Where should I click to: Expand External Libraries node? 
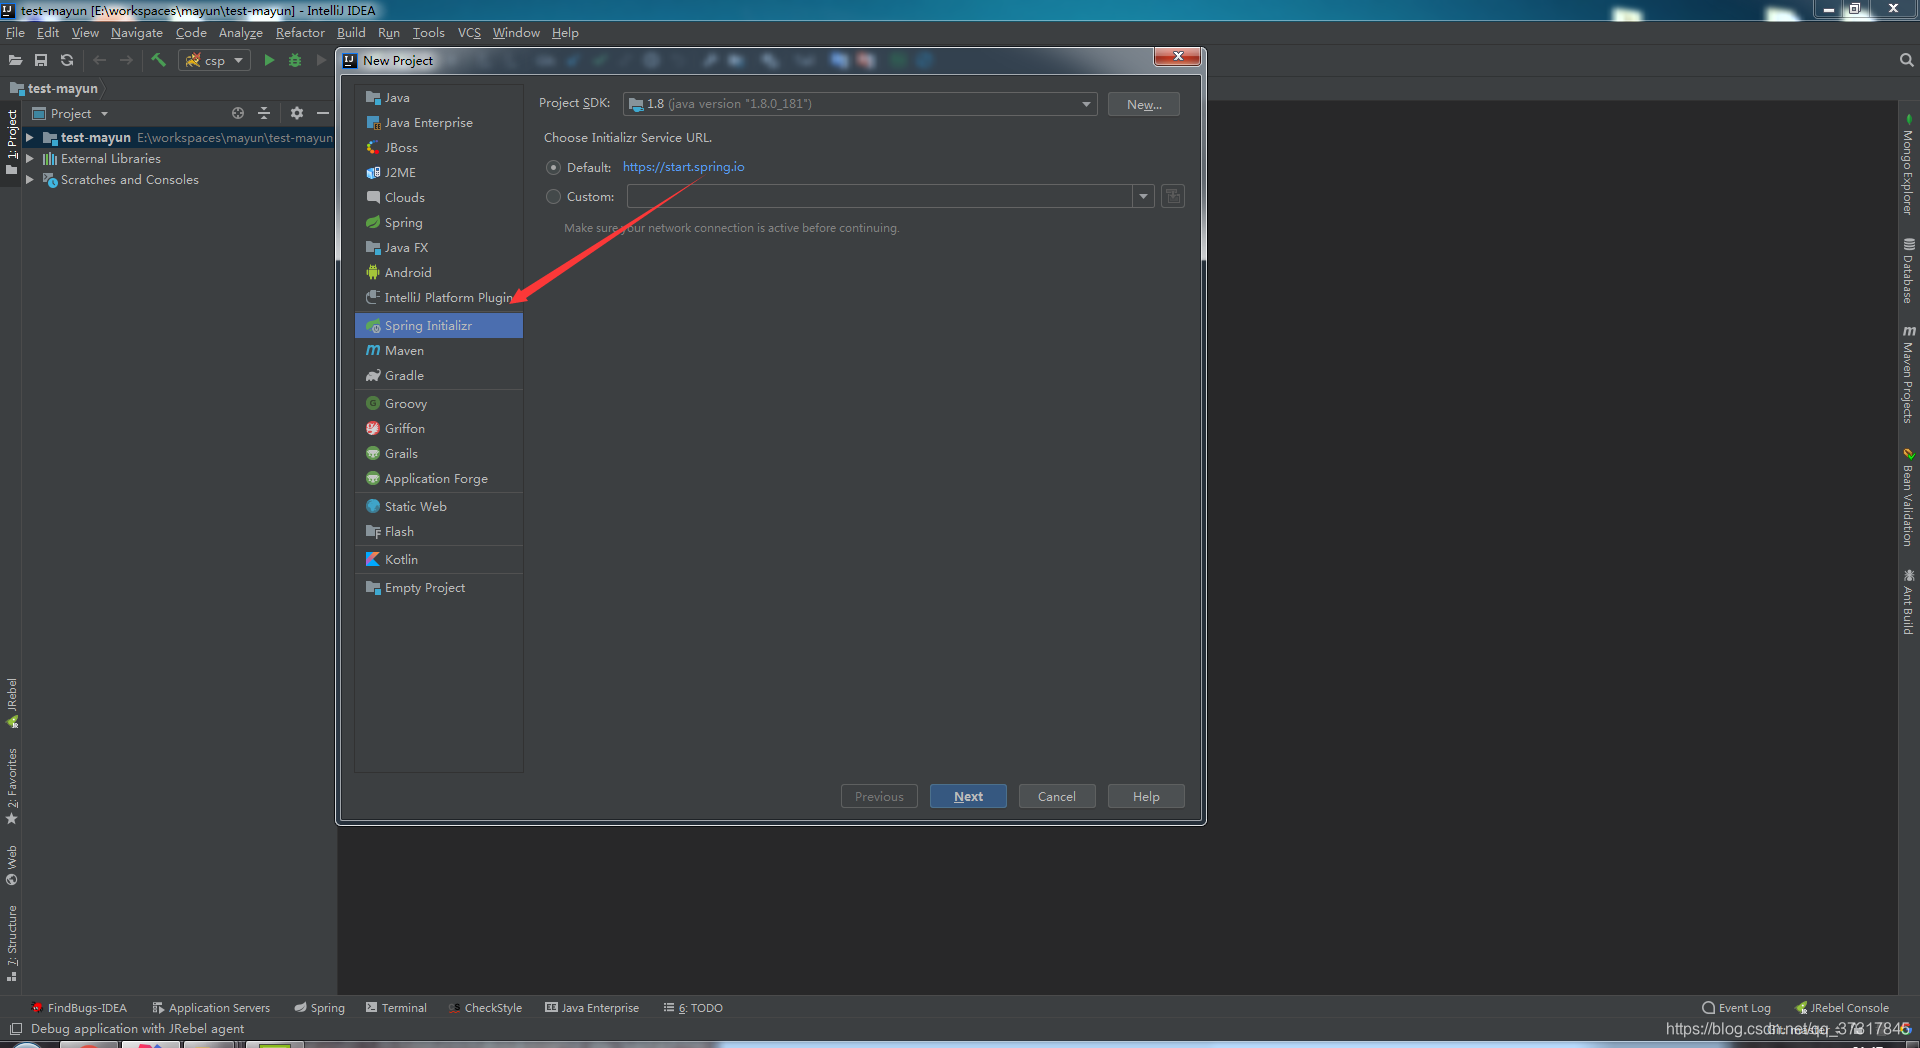pos(30,158)
